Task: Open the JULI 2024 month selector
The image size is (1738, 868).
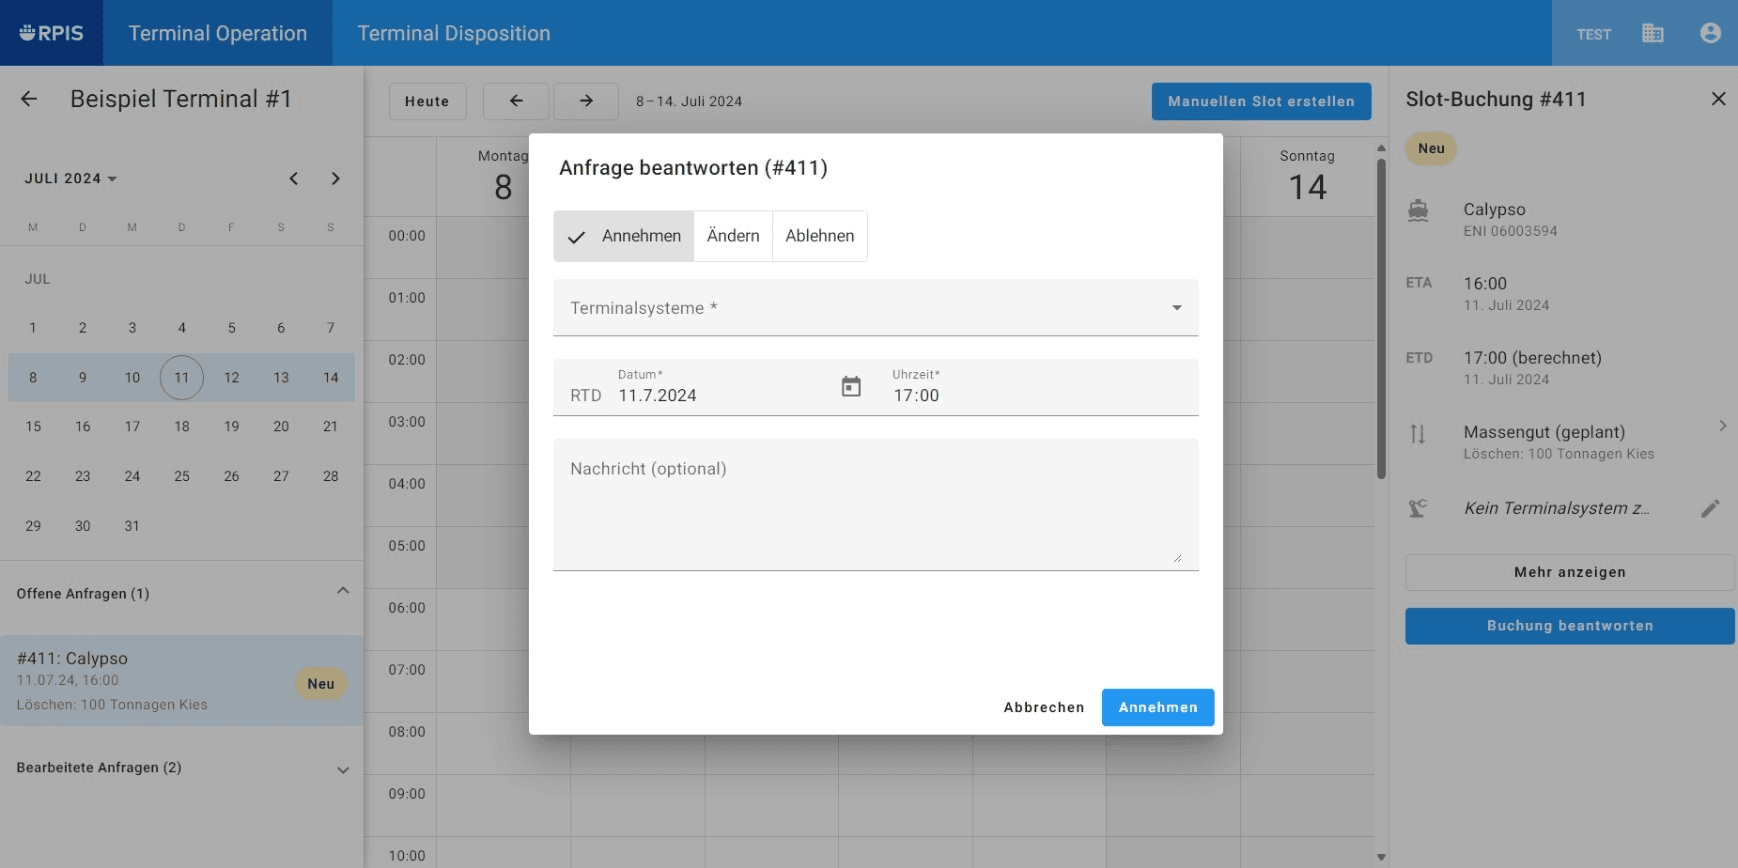Action: point(71,179)
